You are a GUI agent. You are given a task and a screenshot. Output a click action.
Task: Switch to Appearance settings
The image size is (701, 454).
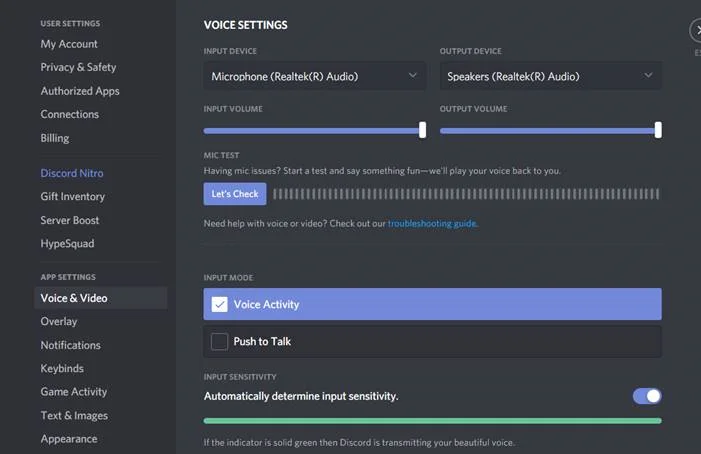pos(69,438)
